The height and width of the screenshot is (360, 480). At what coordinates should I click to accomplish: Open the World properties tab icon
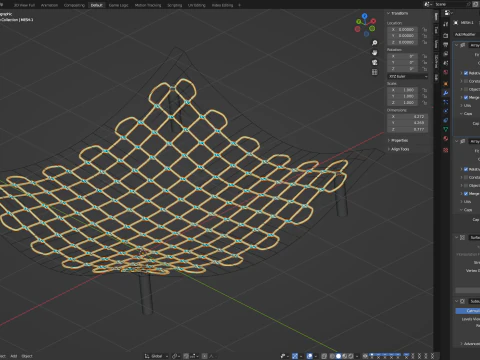pos(446,72)
